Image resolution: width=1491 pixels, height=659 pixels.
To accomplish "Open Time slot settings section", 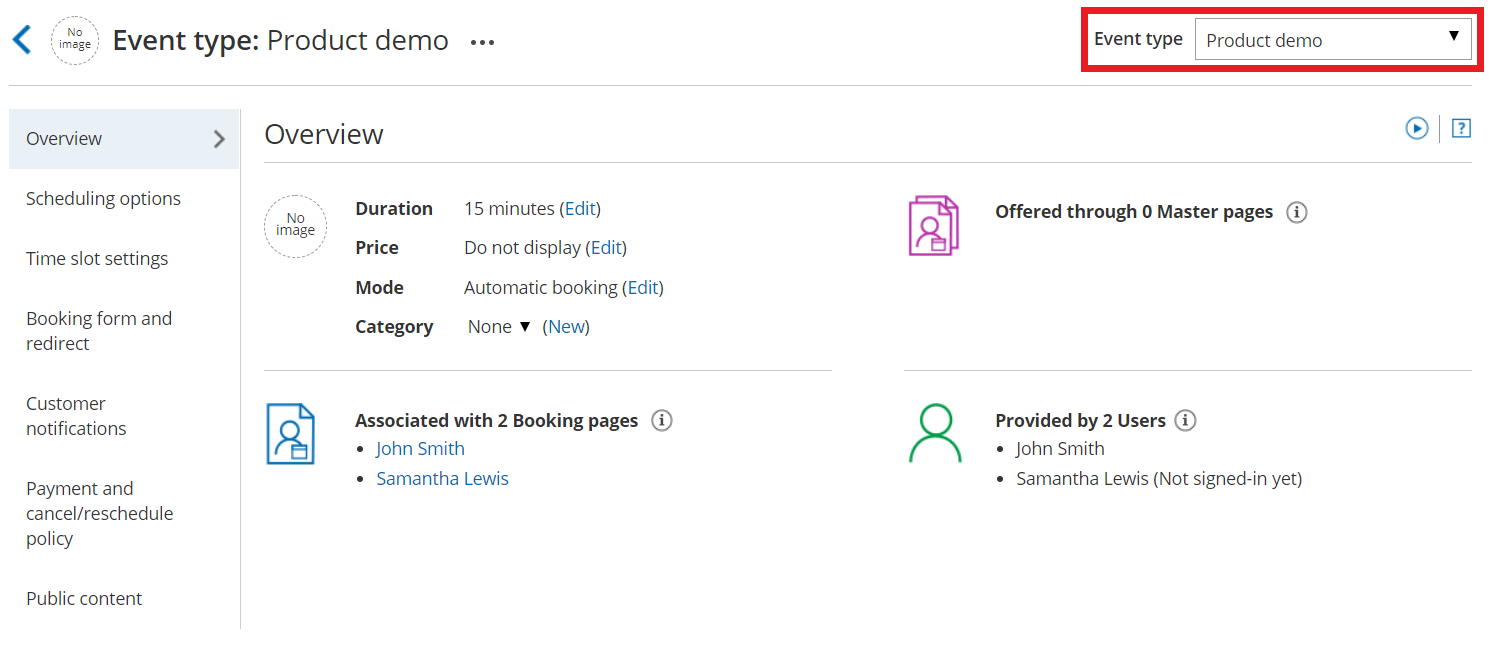I will point(97,258).
